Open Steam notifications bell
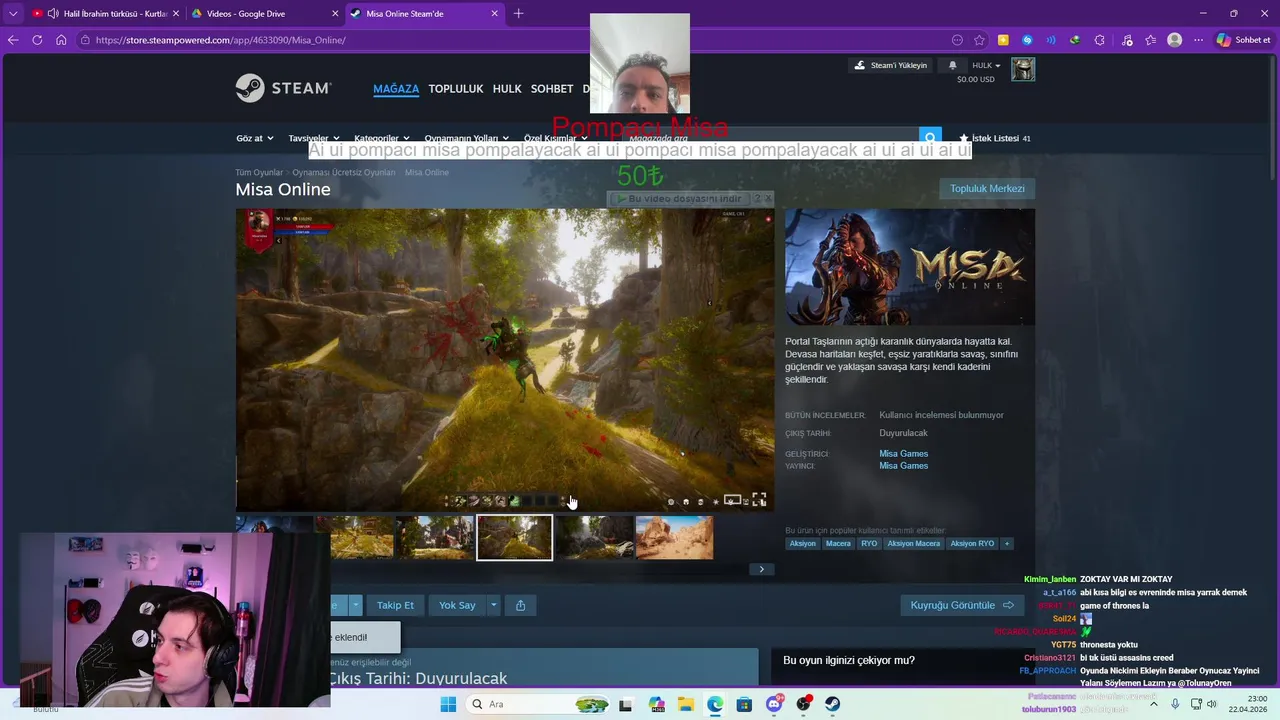The image size is (1280, 720). tap(952, 65)
